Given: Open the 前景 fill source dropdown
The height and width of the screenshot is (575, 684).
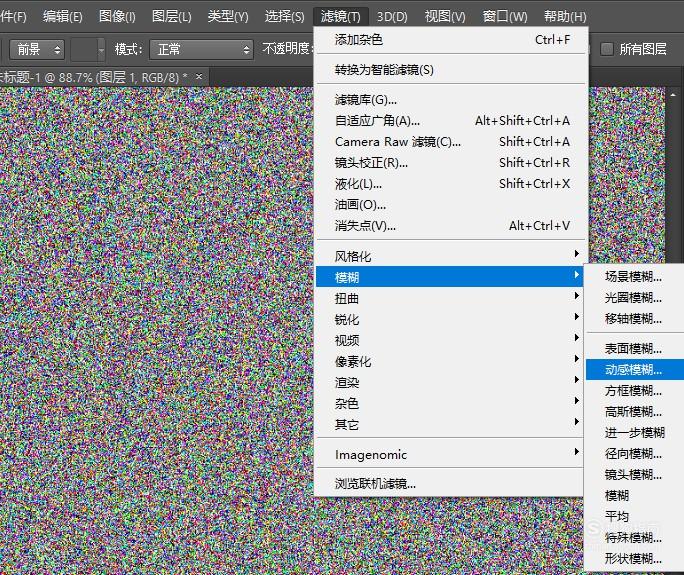Looking at the screenshot, I should (x=37, y=49).
